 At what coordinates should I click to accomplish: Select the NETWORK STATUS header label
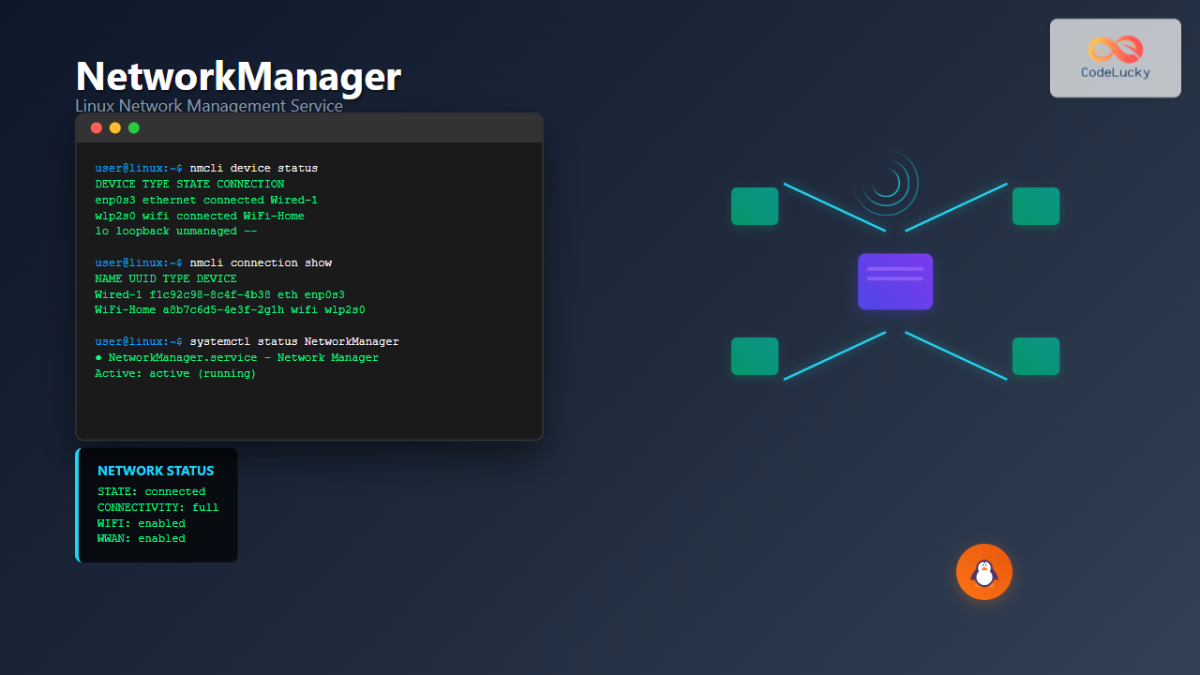(x=155, y=470)
